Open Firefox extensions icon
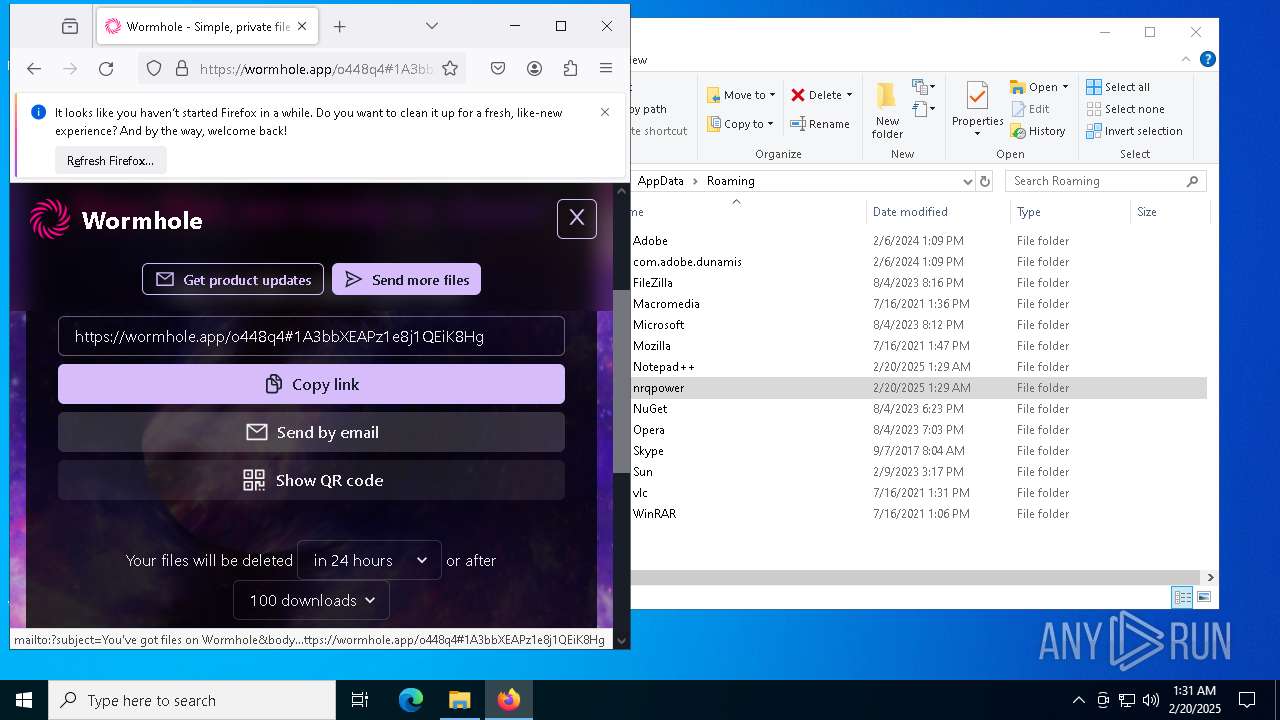 click(x=570, y=68)
